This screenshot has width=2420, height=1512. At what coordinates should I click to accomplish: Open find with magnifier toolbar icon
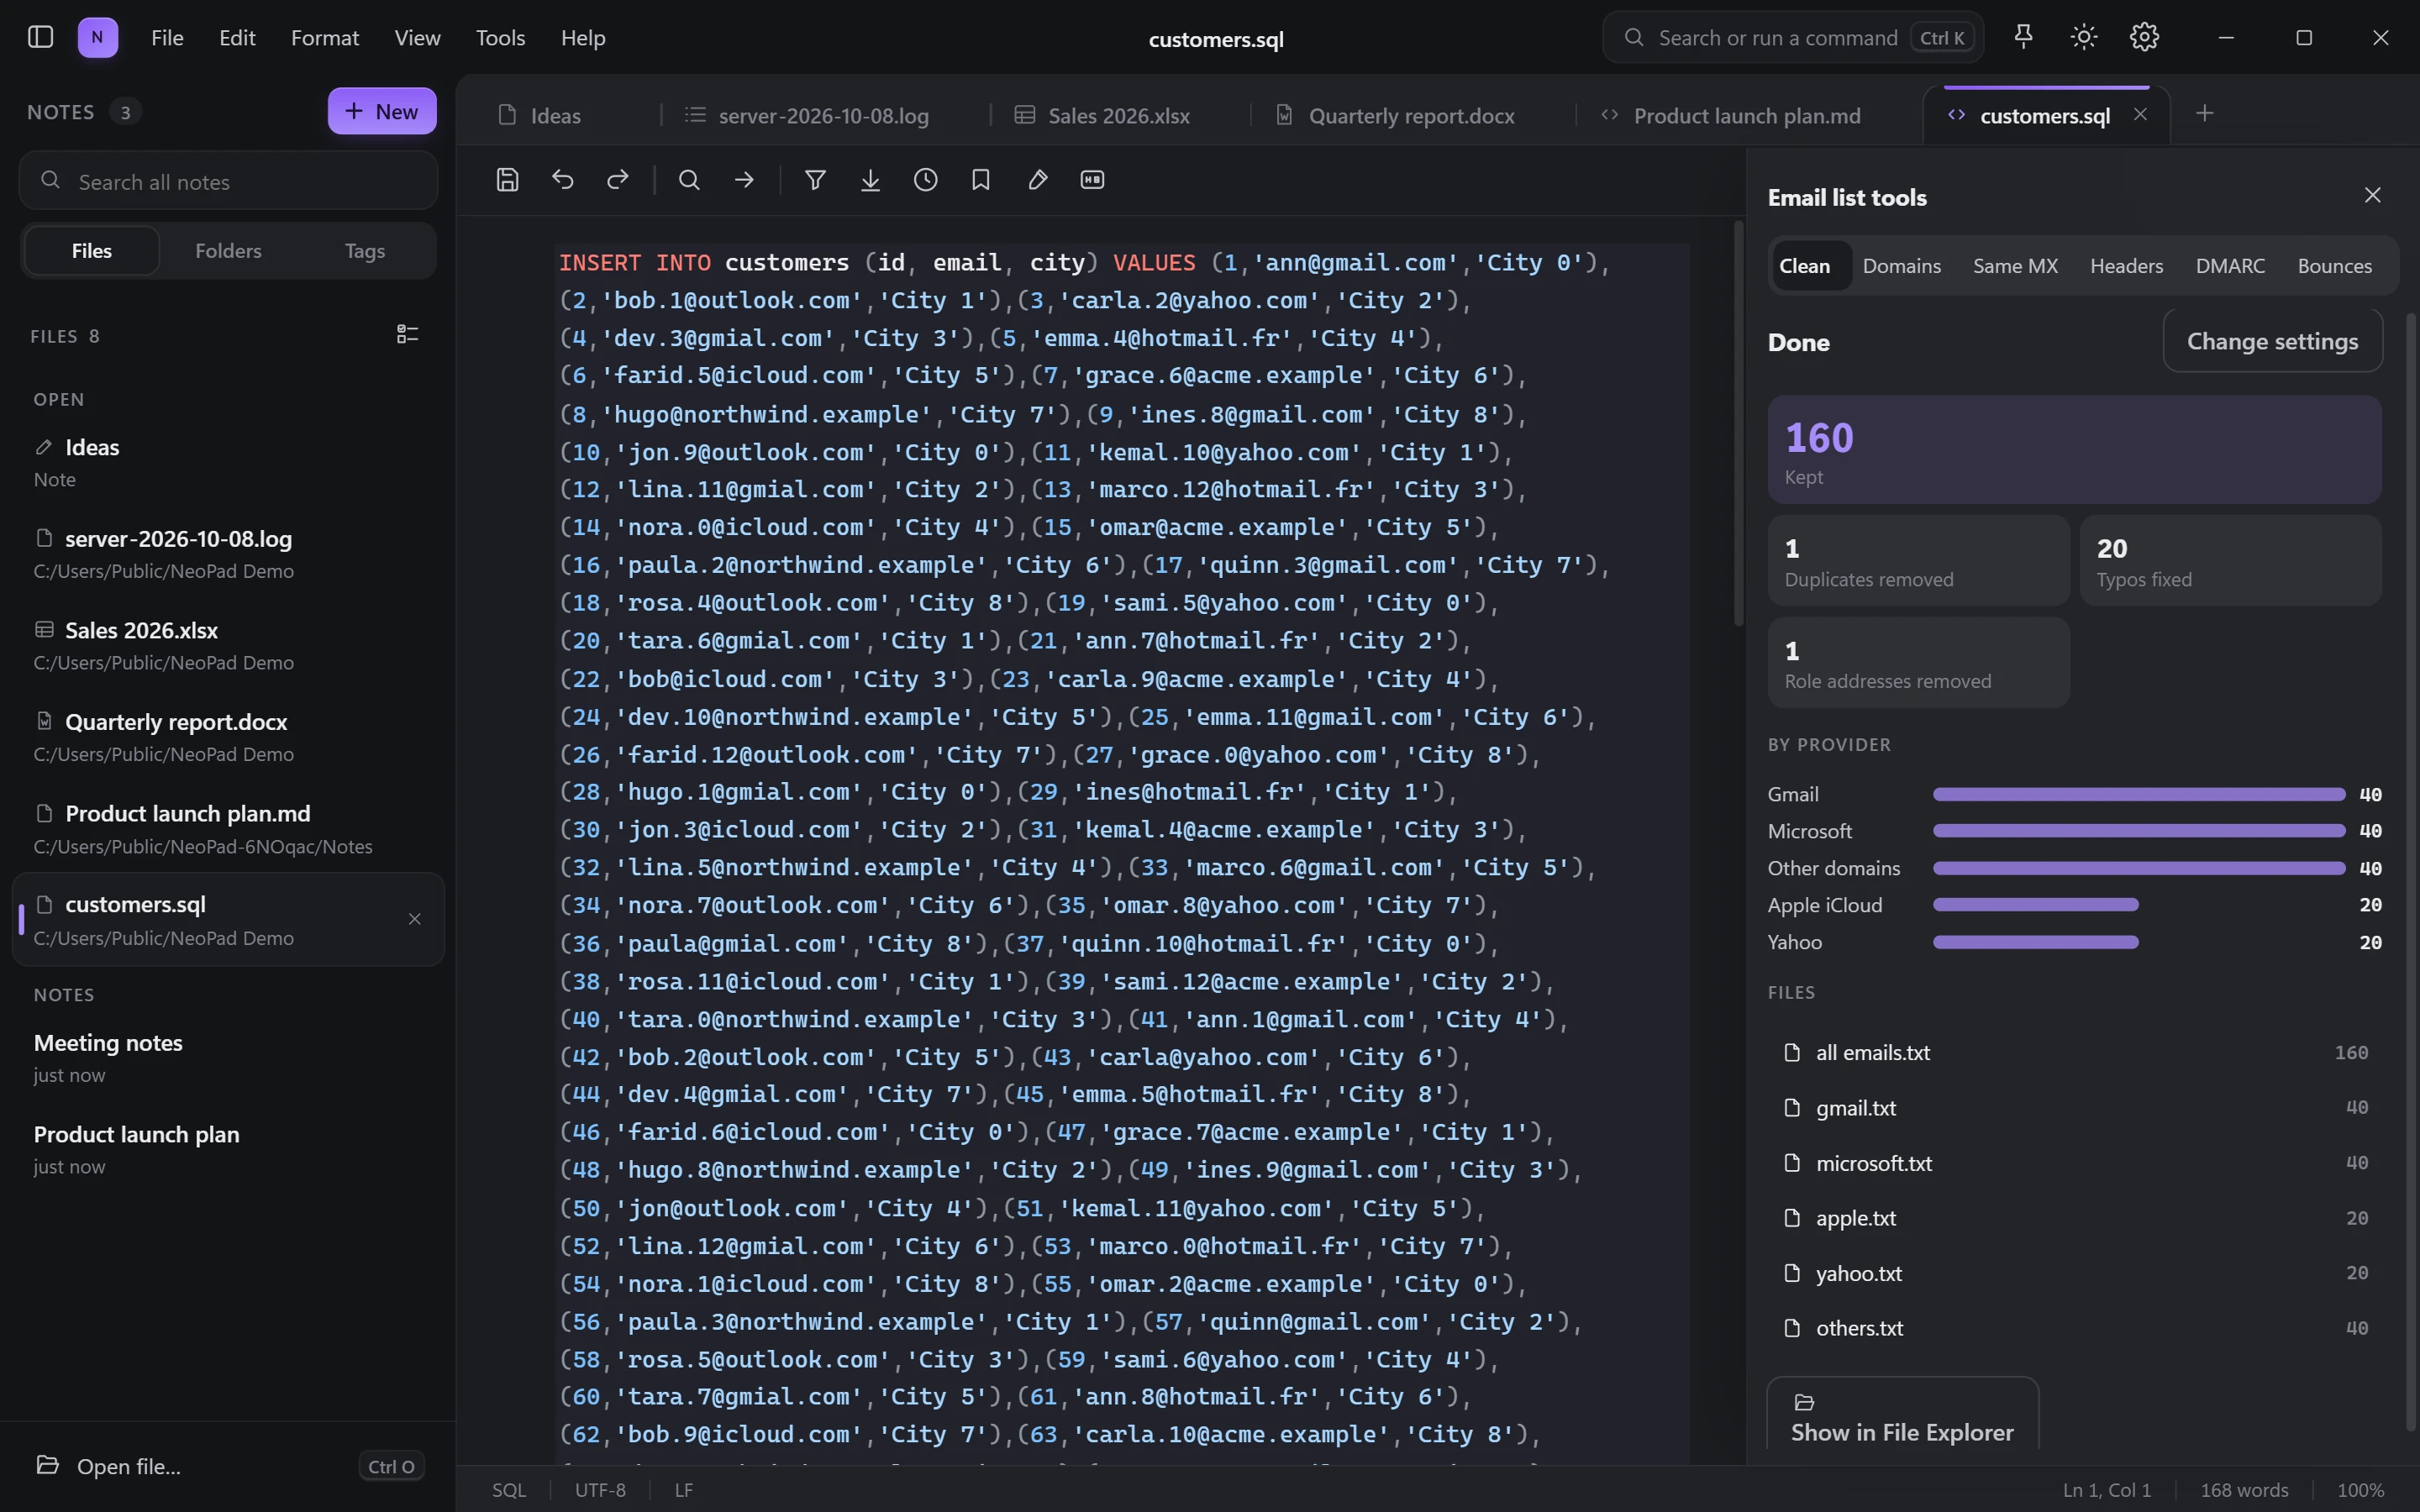(x=689, y=180)
